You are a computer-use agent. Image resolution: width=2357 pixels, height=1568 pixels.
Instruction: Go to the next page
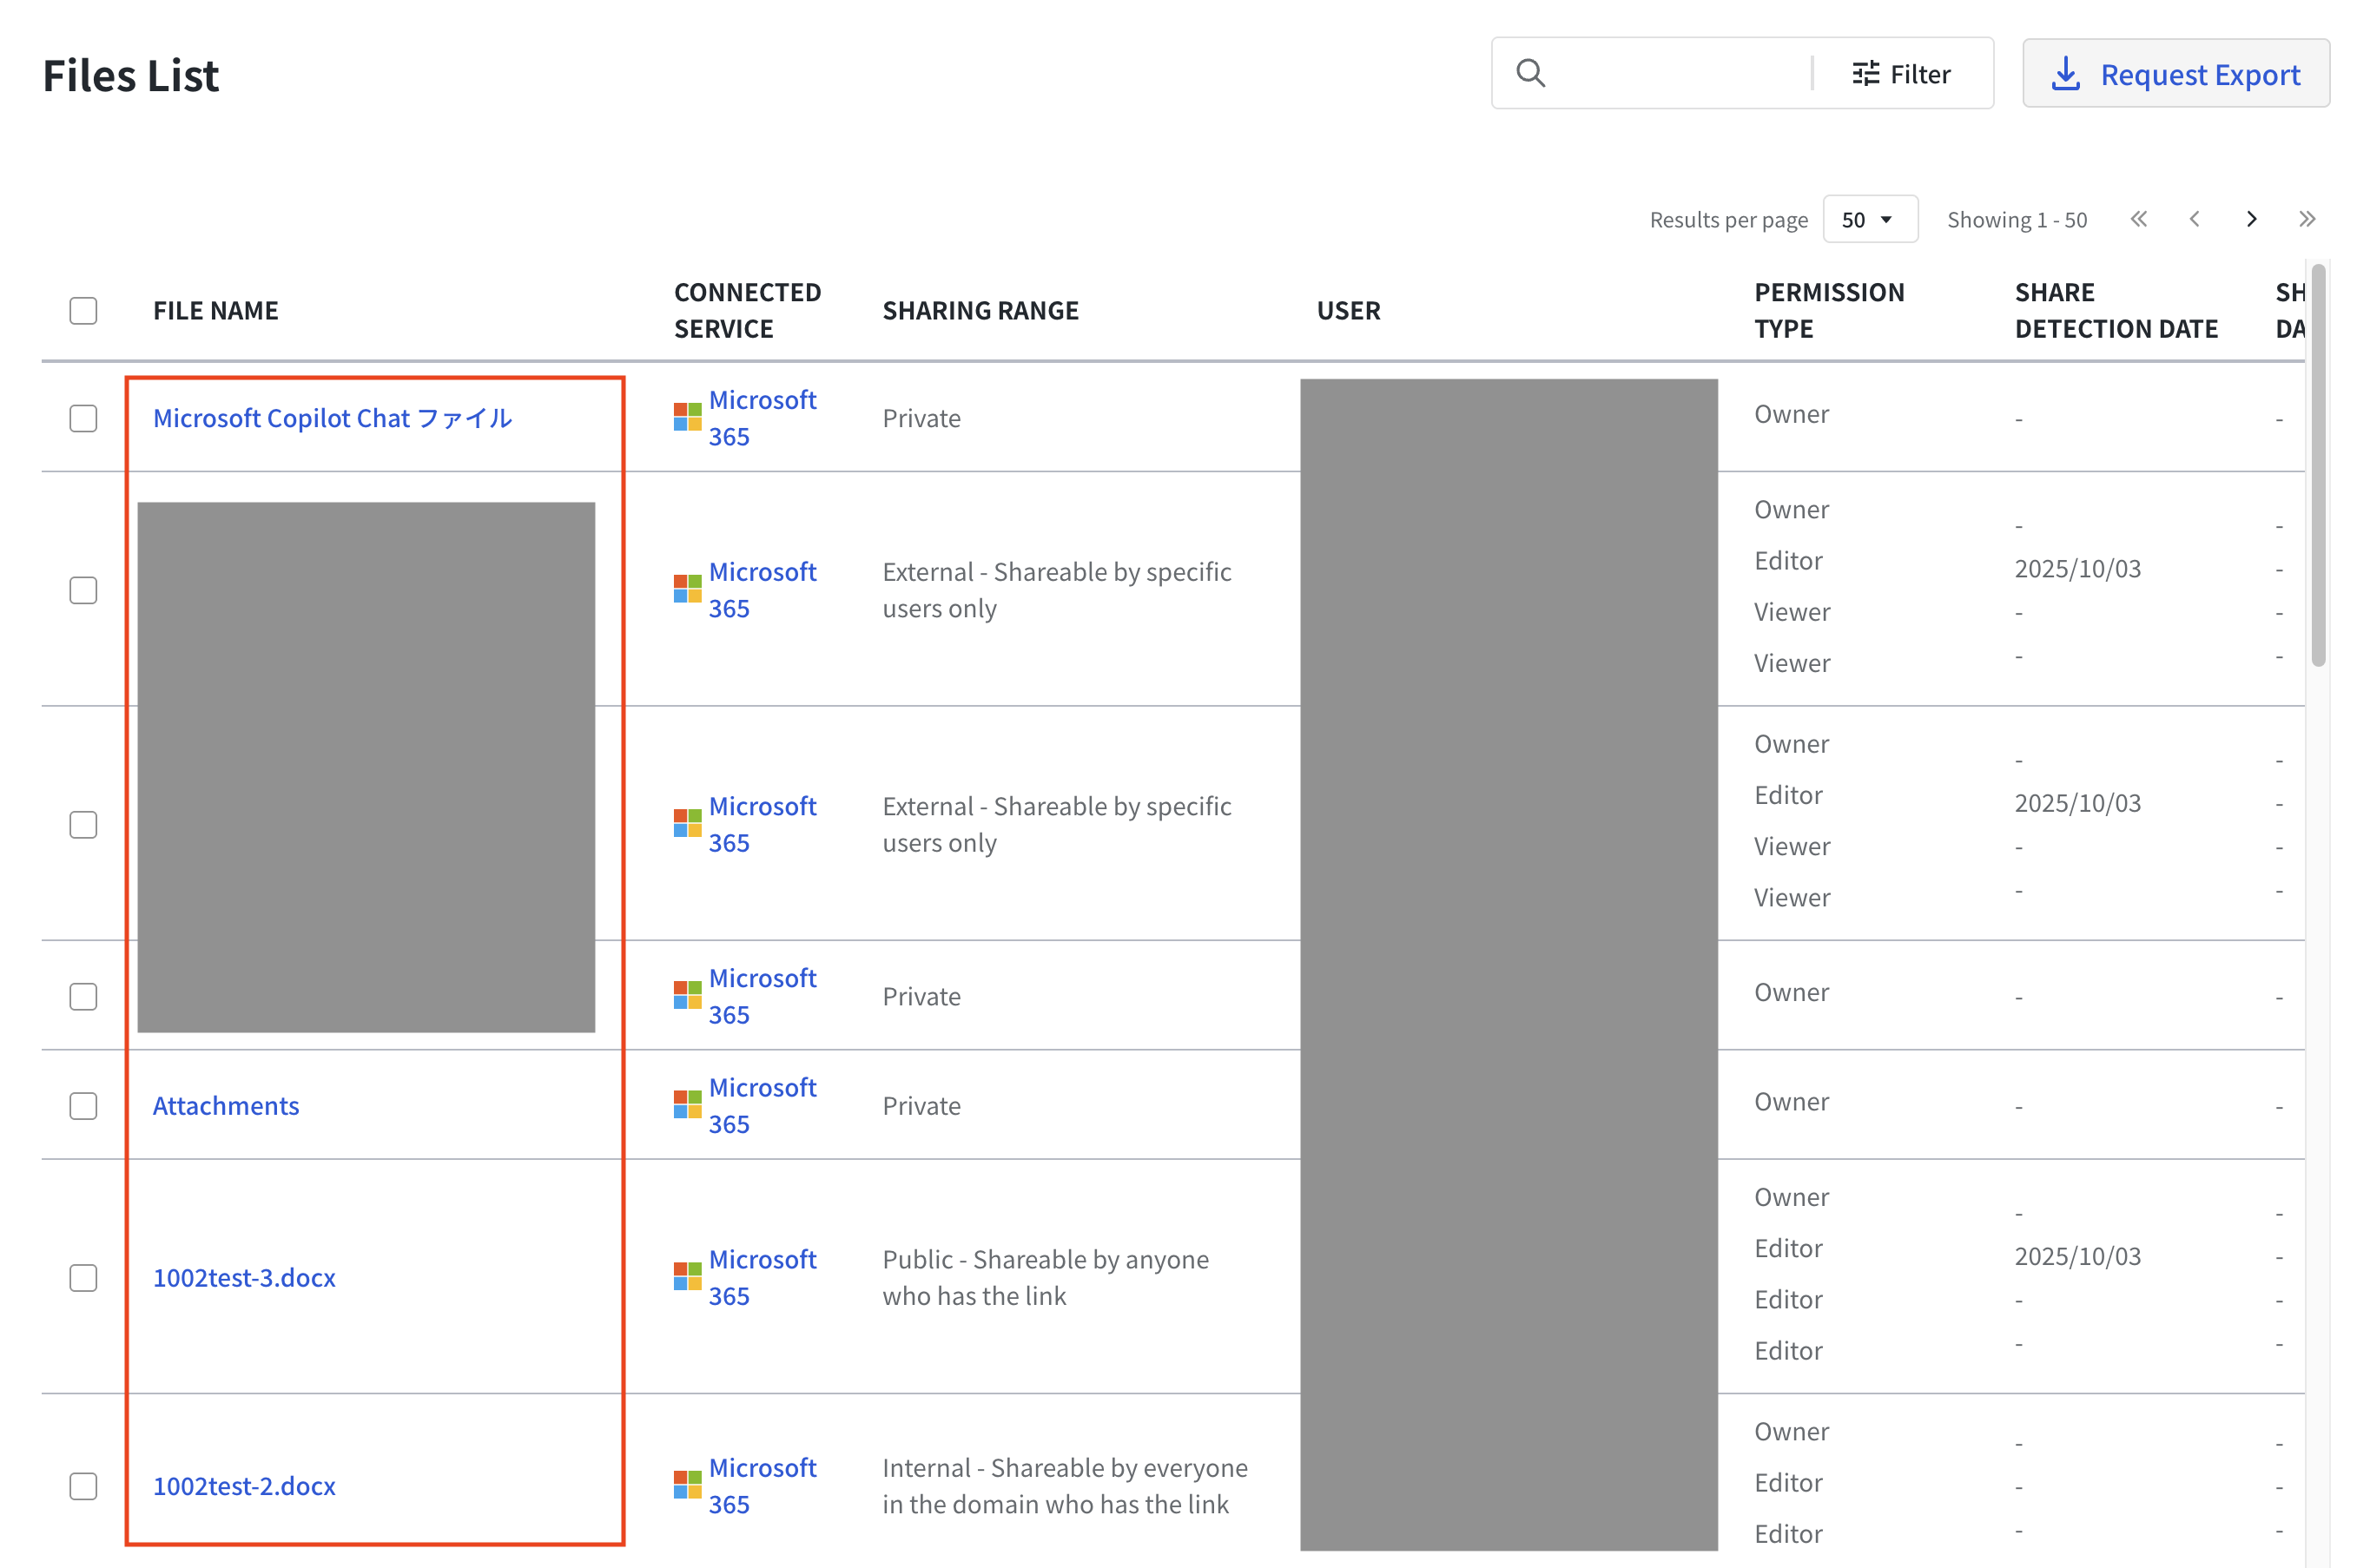[x=2251, y=219]
